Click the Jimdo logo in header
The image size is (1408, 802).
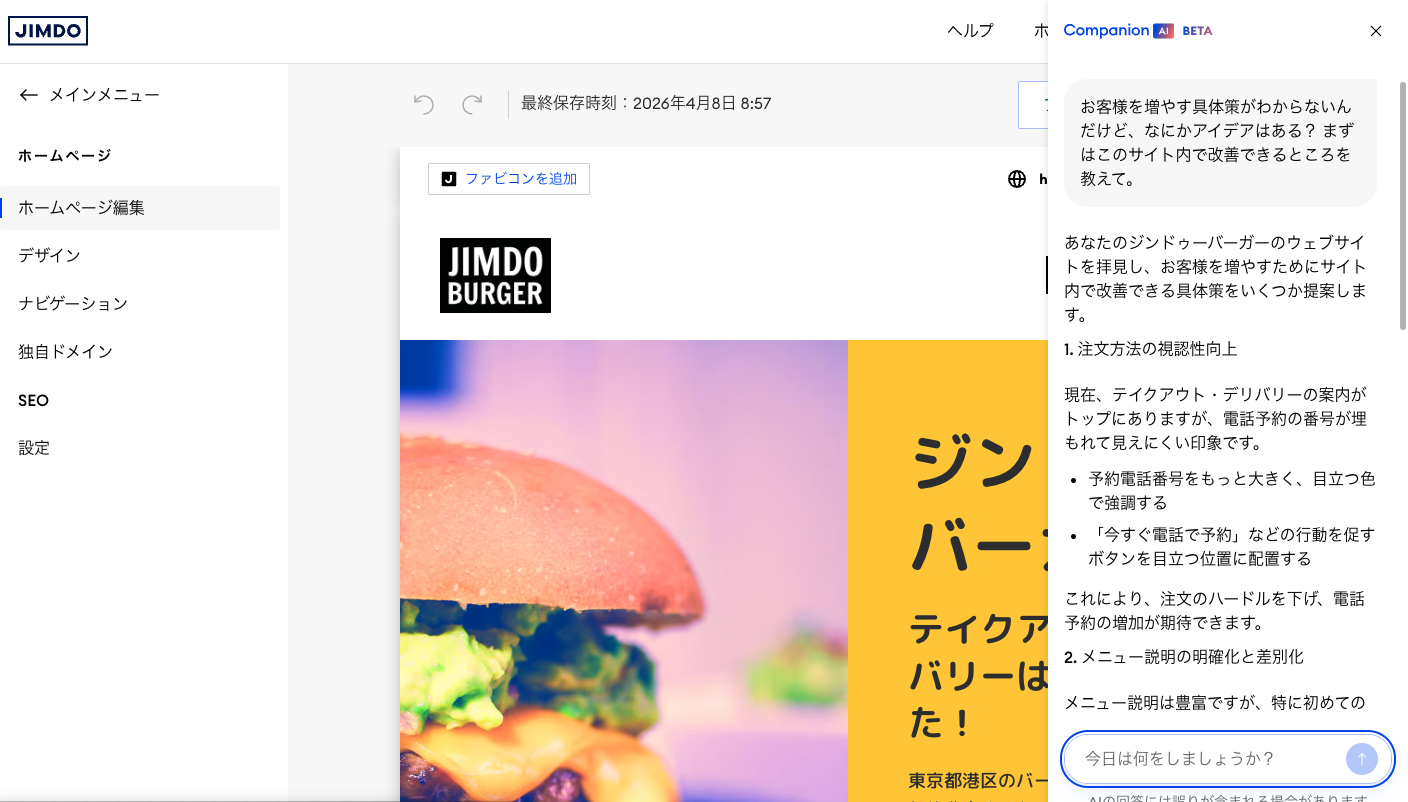(48, 31)
